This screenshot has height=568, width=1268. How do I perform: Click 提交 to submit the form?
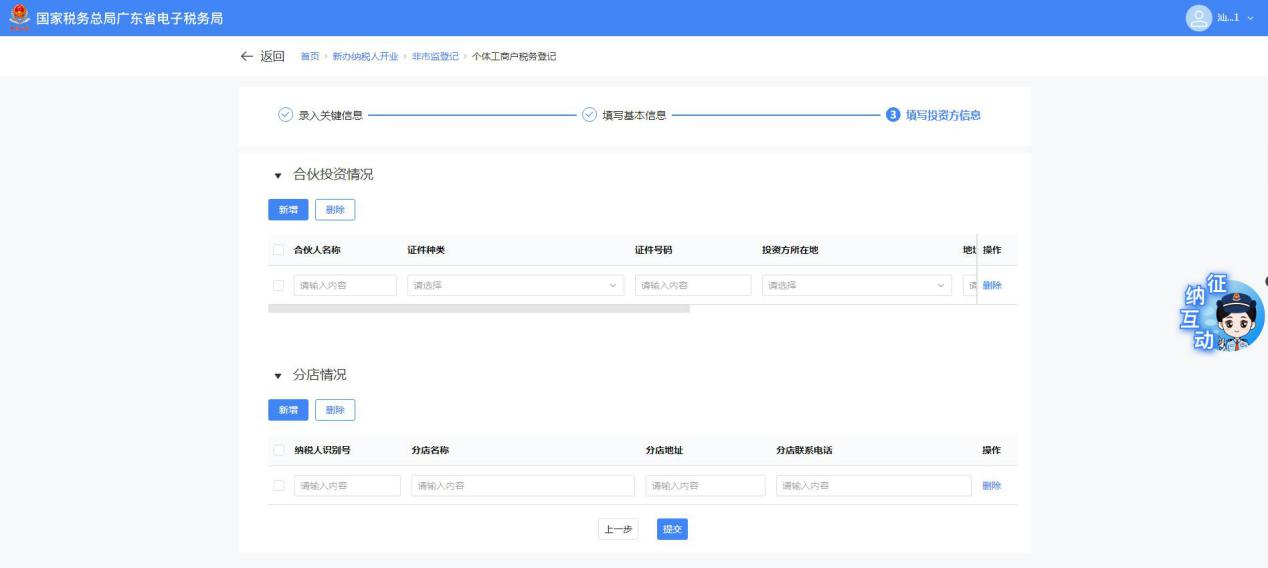click(x=672, y=530)
